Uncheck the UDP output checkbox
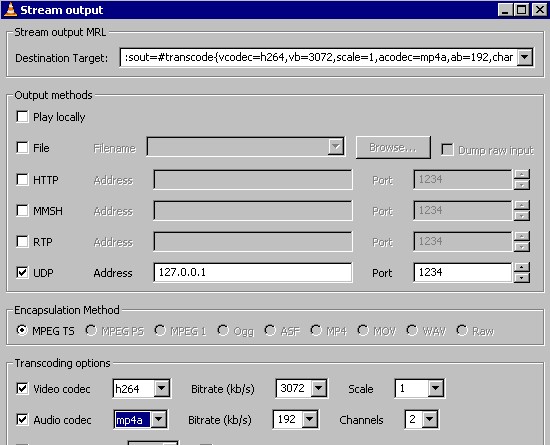 pyautogui.click(x=22, y=272)
